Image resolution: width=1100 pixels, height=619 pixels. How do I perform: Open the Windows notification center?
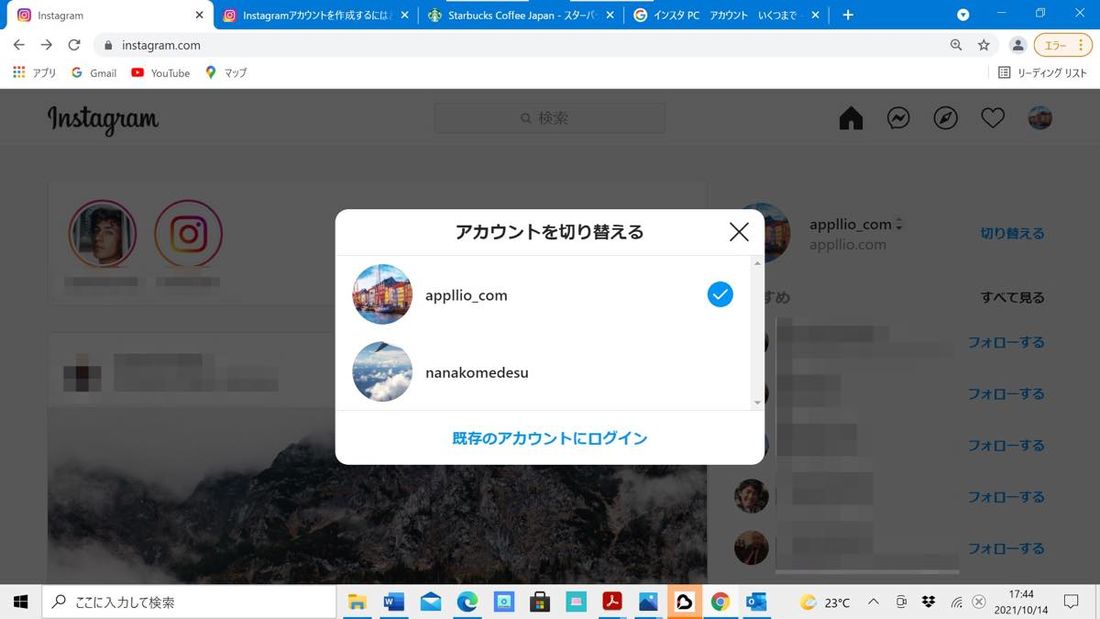1071,601
